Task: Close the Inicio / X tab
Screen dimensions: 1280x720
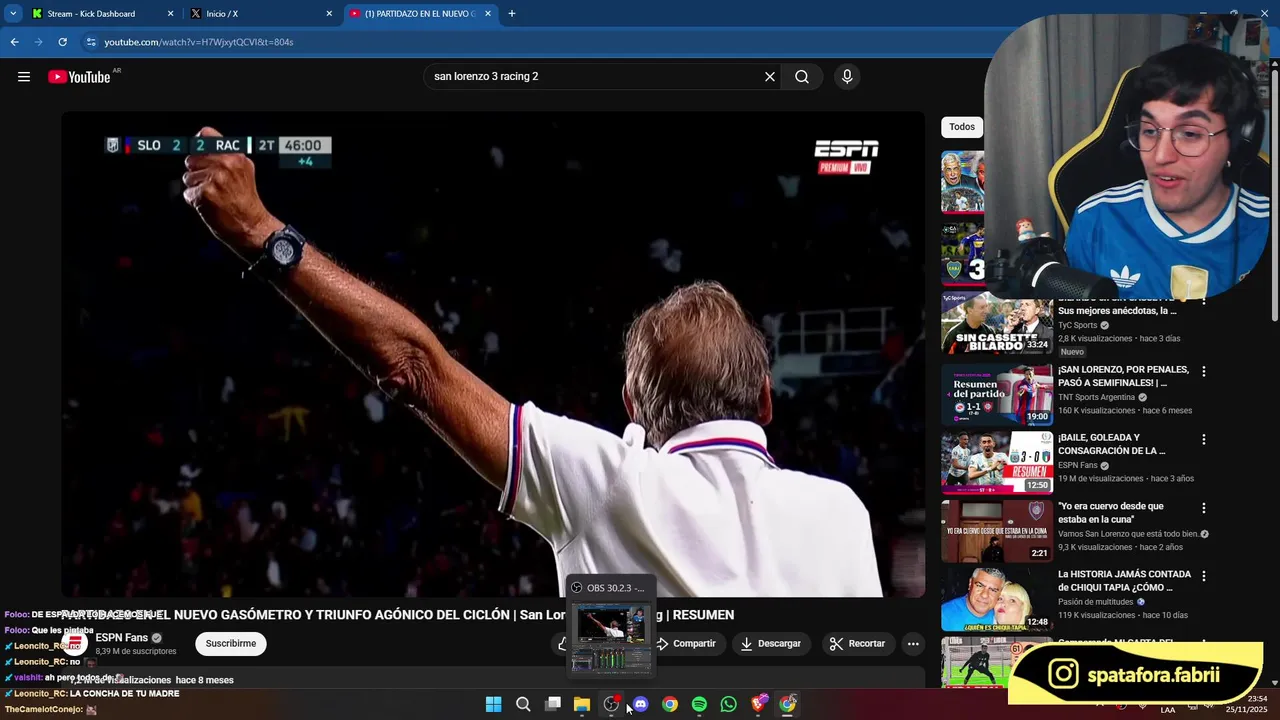Action: pos(329,14)
